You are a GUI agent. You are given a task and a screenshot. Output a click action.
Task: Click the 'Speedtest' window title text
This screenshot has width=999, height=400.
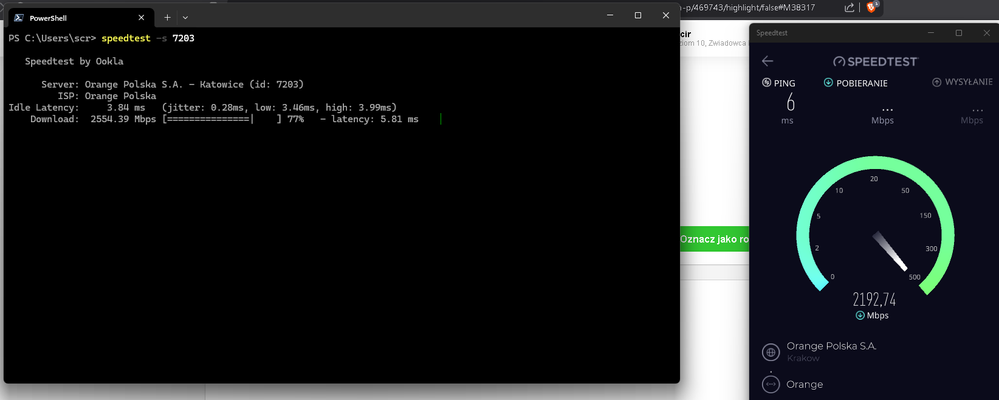point(772,32)
